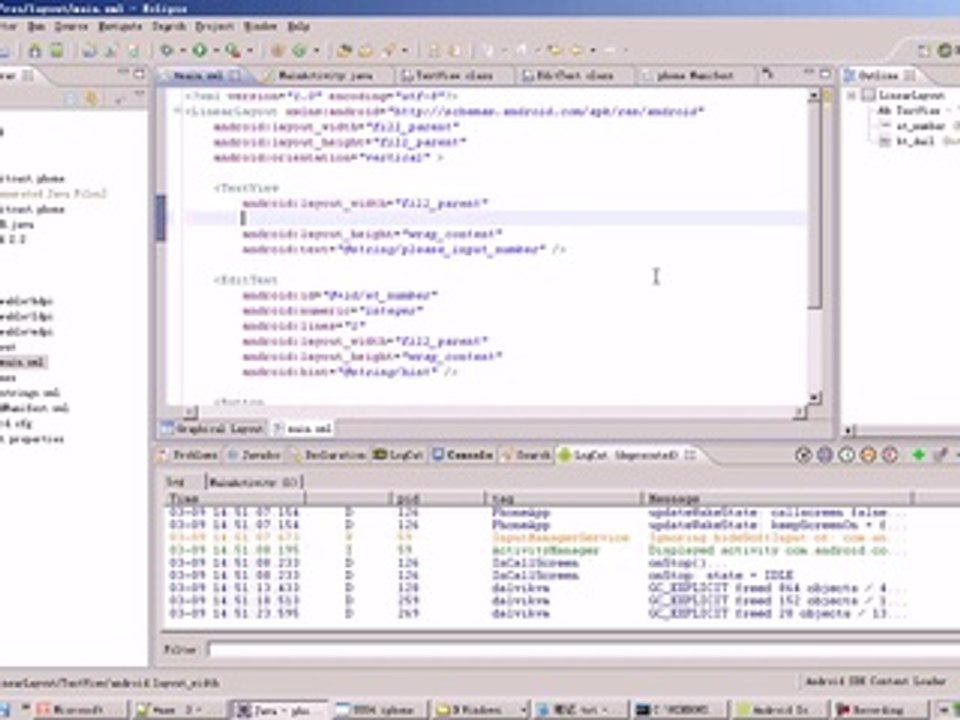Screen dimensions: 960x720
Task: Open the Debug button dropdown arrow
Action: pos(182,51)
